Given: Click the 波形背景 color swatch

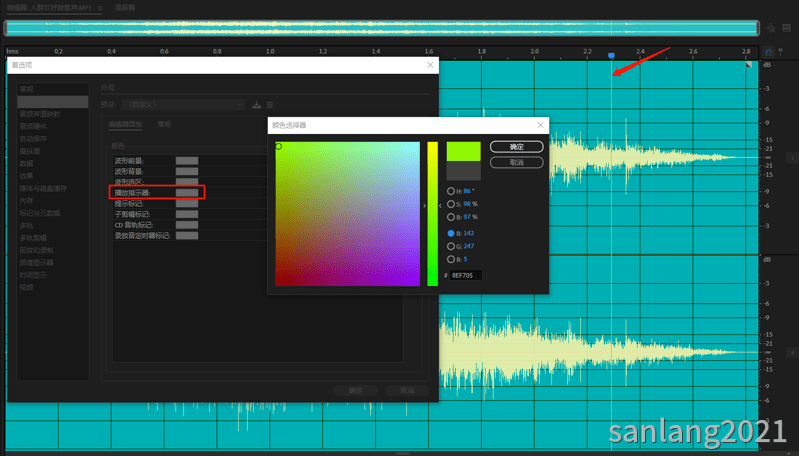Looking at the screenshot, I should (x=187, y=172).
